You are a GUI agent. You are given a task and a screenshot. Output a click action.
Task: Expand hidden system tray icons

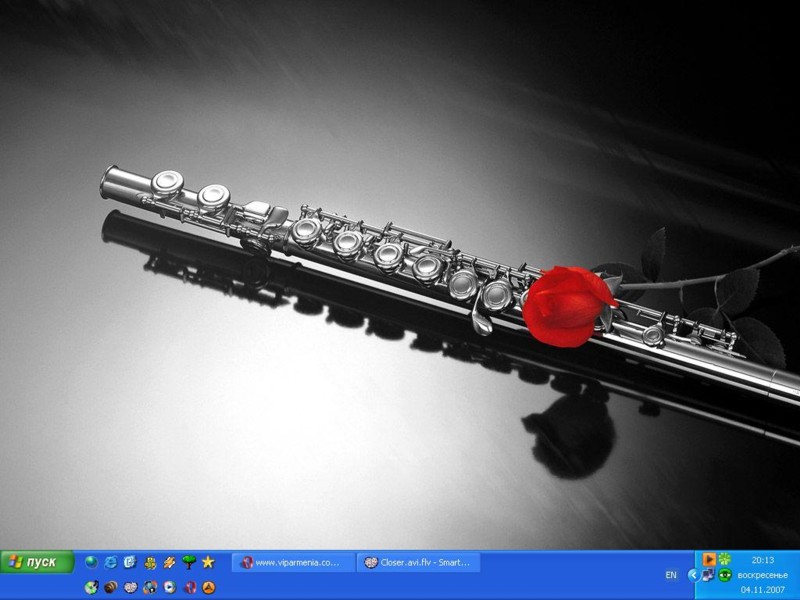coord(692,575)
